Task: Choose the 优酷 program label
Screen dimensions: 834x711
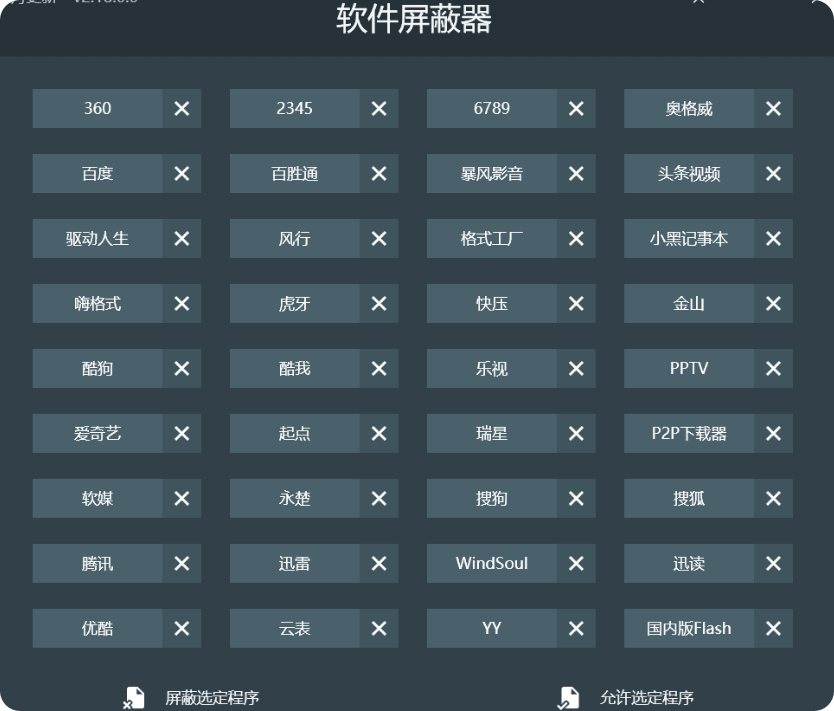Action: (97, 629)
